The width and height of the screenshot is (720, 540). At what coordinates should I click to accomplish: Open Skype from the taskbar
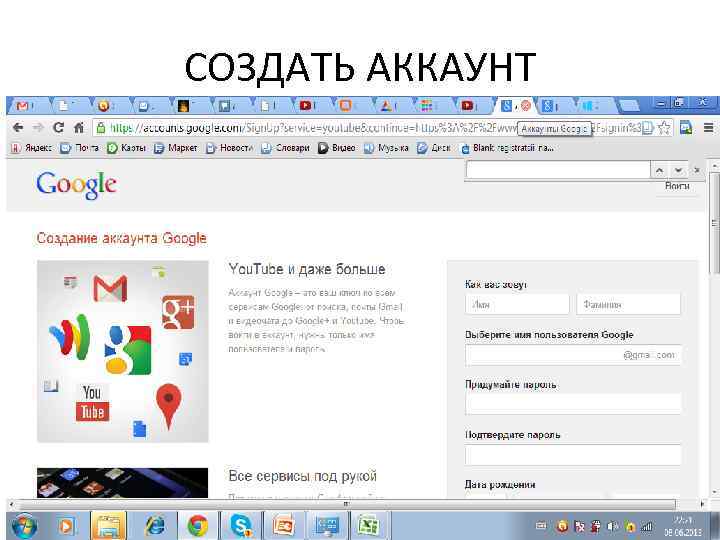click(241, 526)
